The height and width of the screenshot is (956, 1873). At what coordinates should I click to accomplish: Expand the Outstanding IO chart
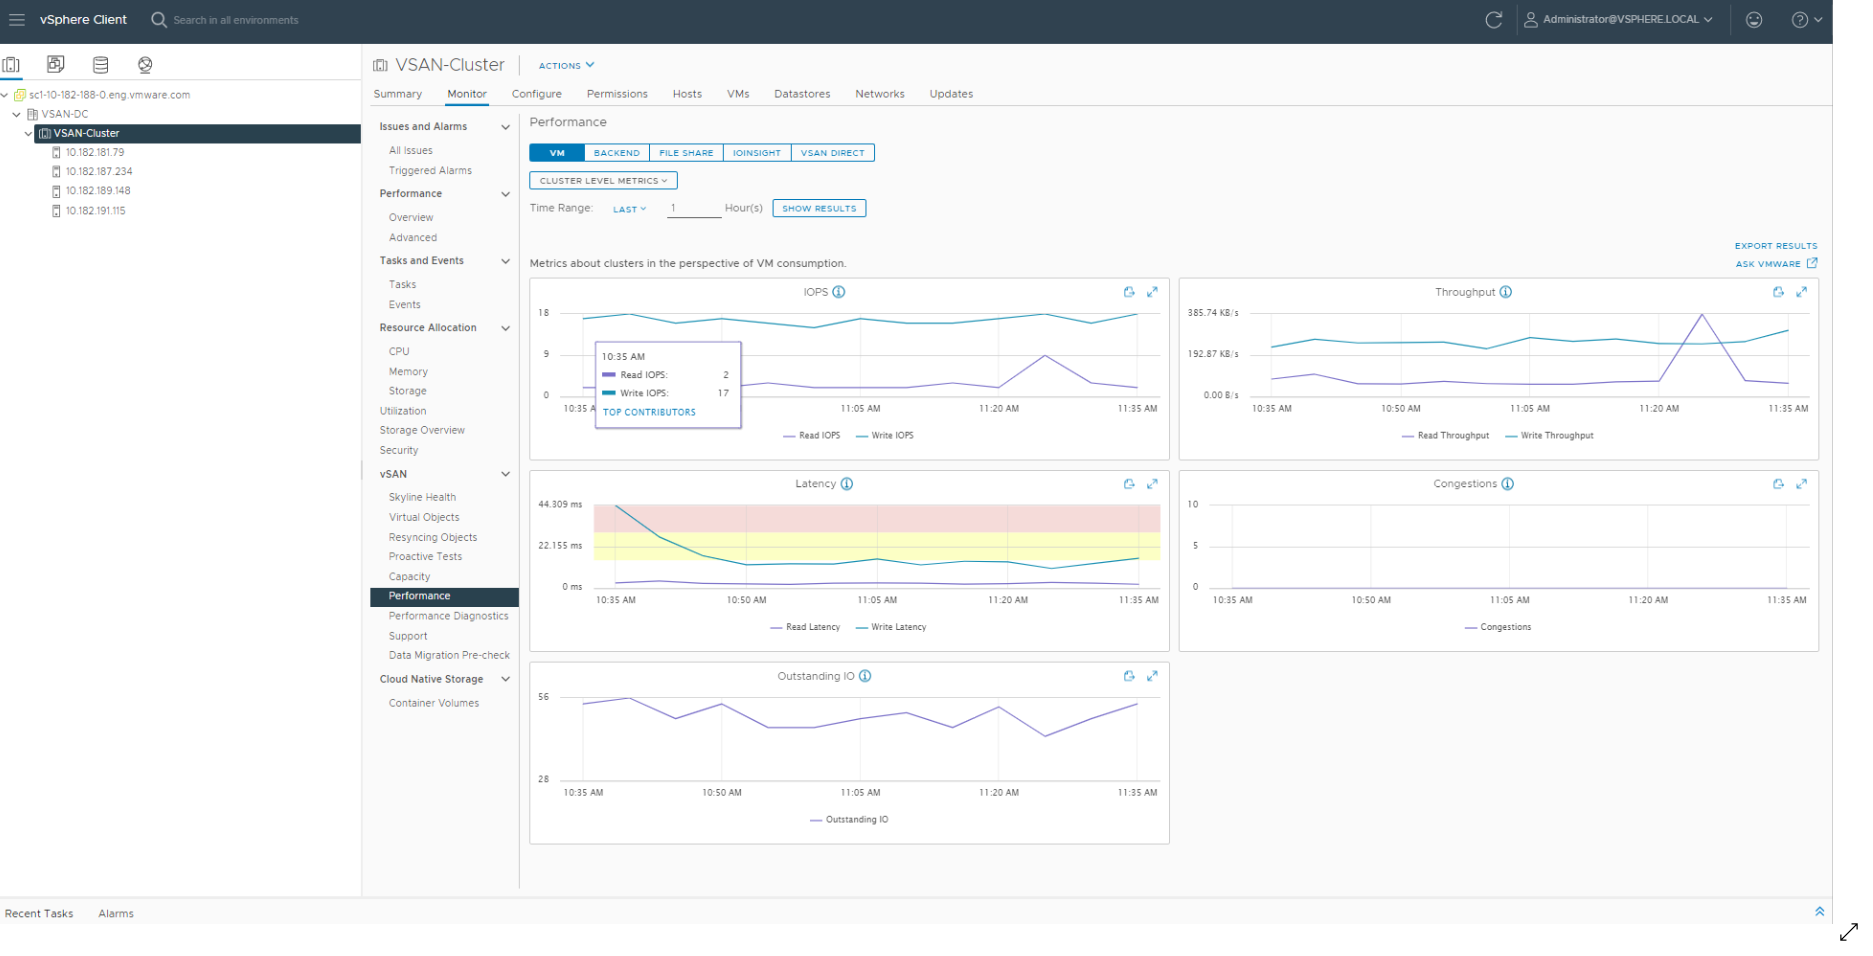[x=1152, y=676]
